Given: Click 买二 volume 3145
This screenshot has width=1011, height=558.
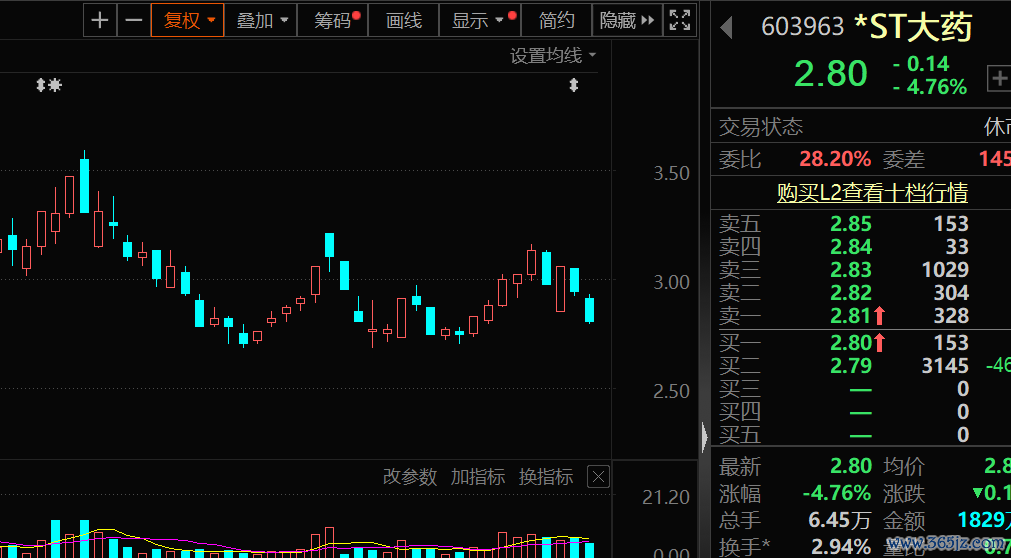Looking at the screenshot, I should (945, 366).
